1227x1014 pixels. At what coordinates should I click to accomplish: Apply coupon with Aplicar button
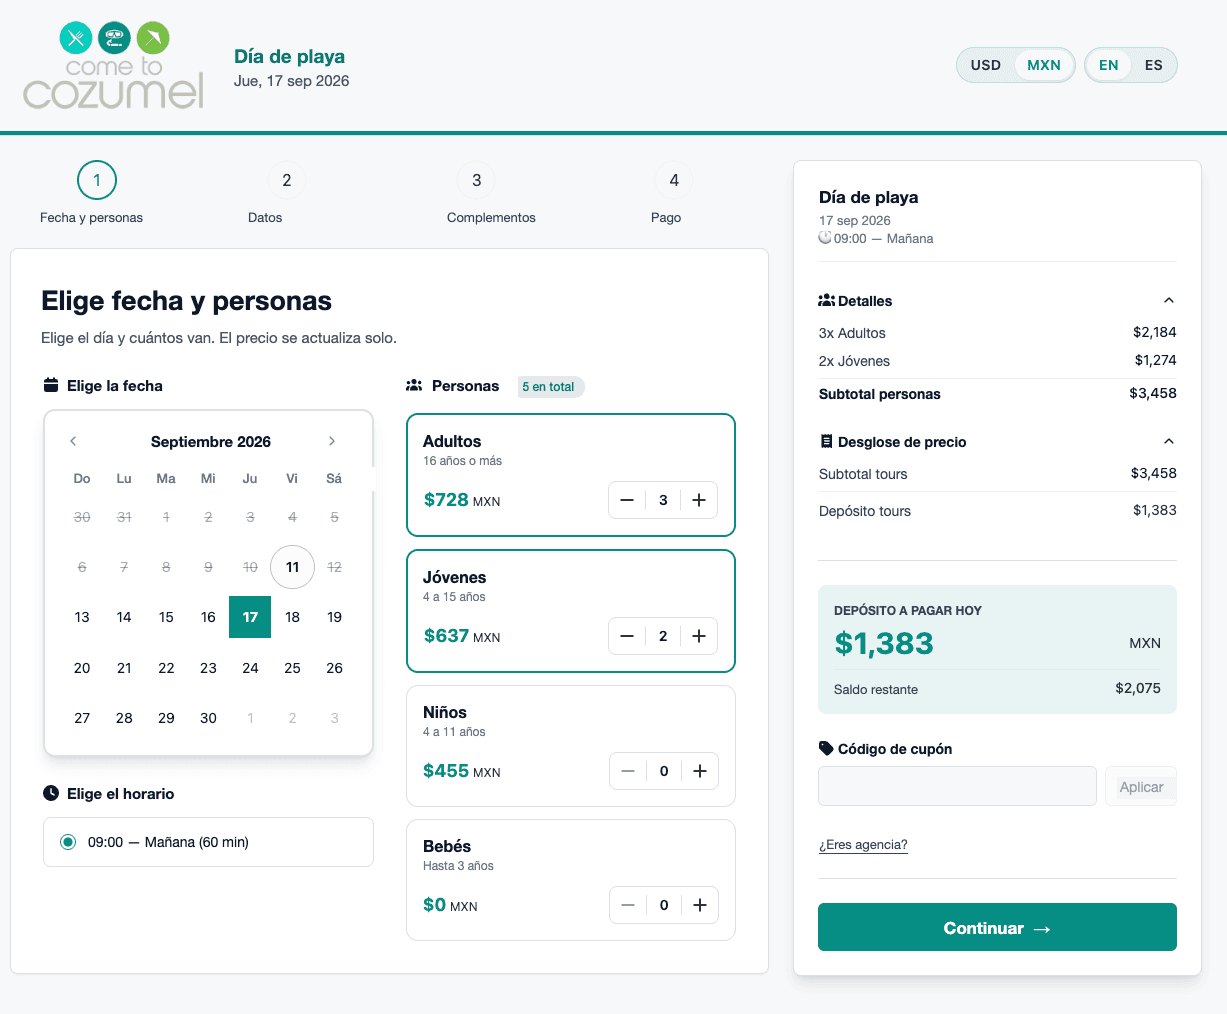[x=1141, y=787]
